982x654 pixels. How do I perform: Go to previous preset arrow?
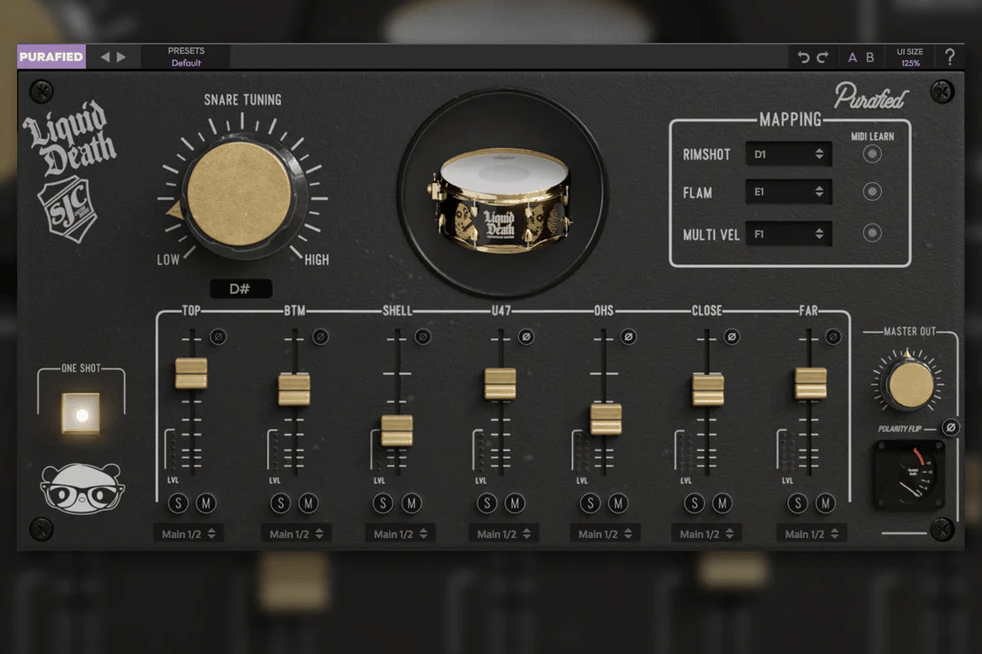click(105, 57)
